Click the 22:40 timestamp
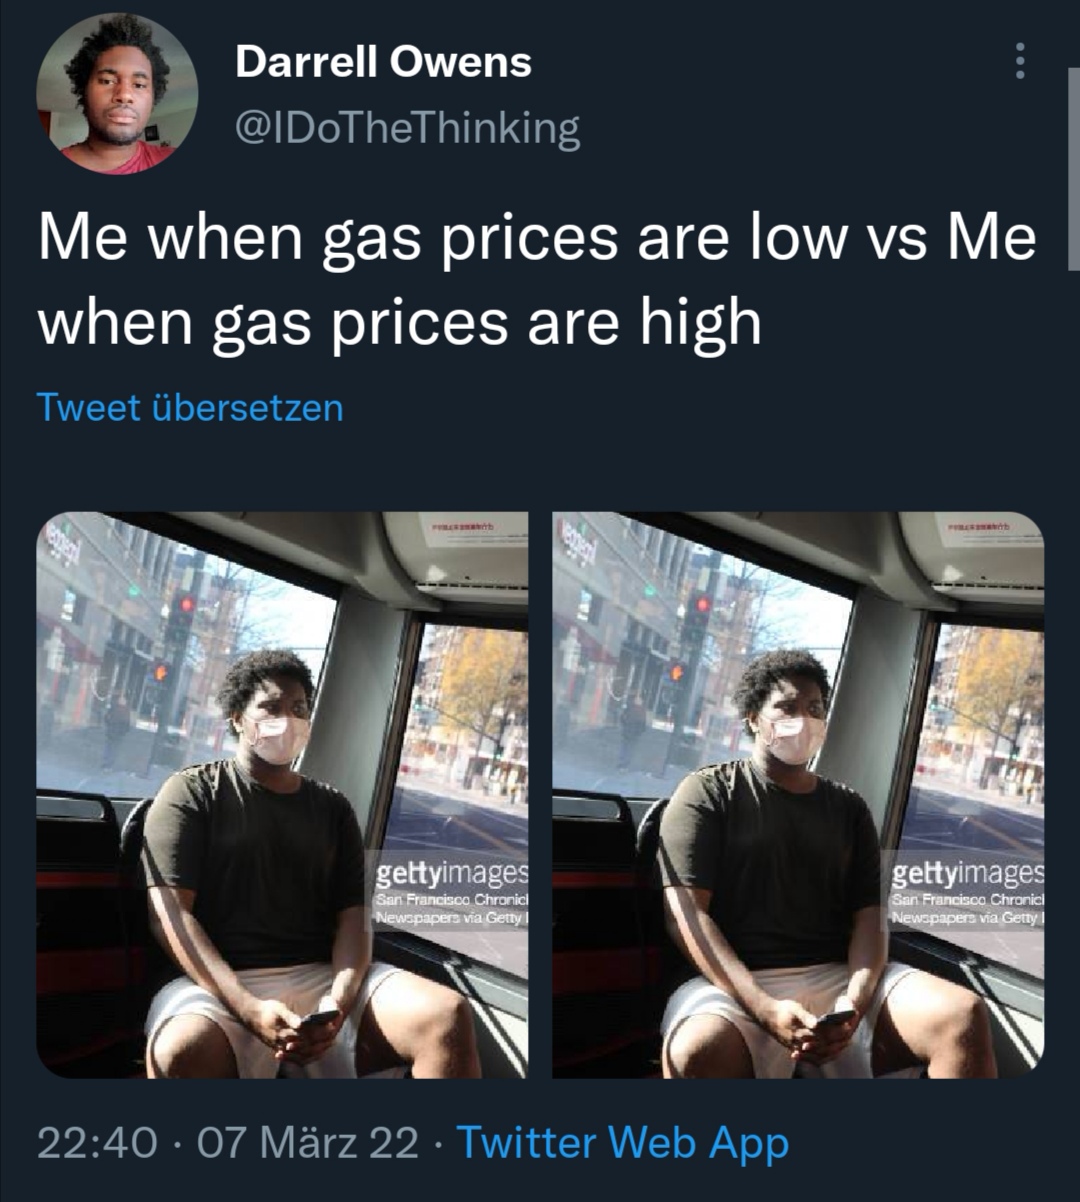 point(97,1142)
